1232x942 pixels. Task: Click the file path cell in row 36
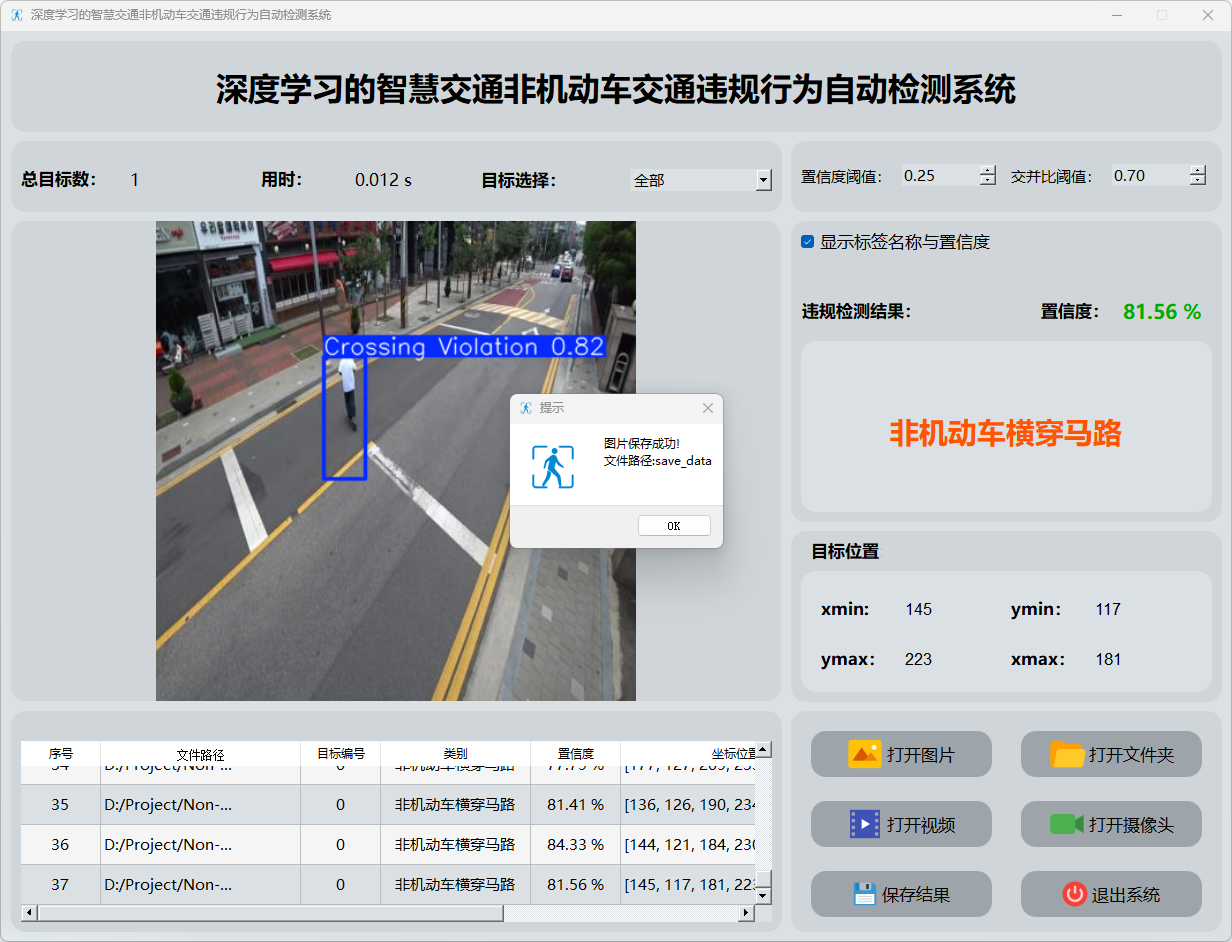click(201, 845)
